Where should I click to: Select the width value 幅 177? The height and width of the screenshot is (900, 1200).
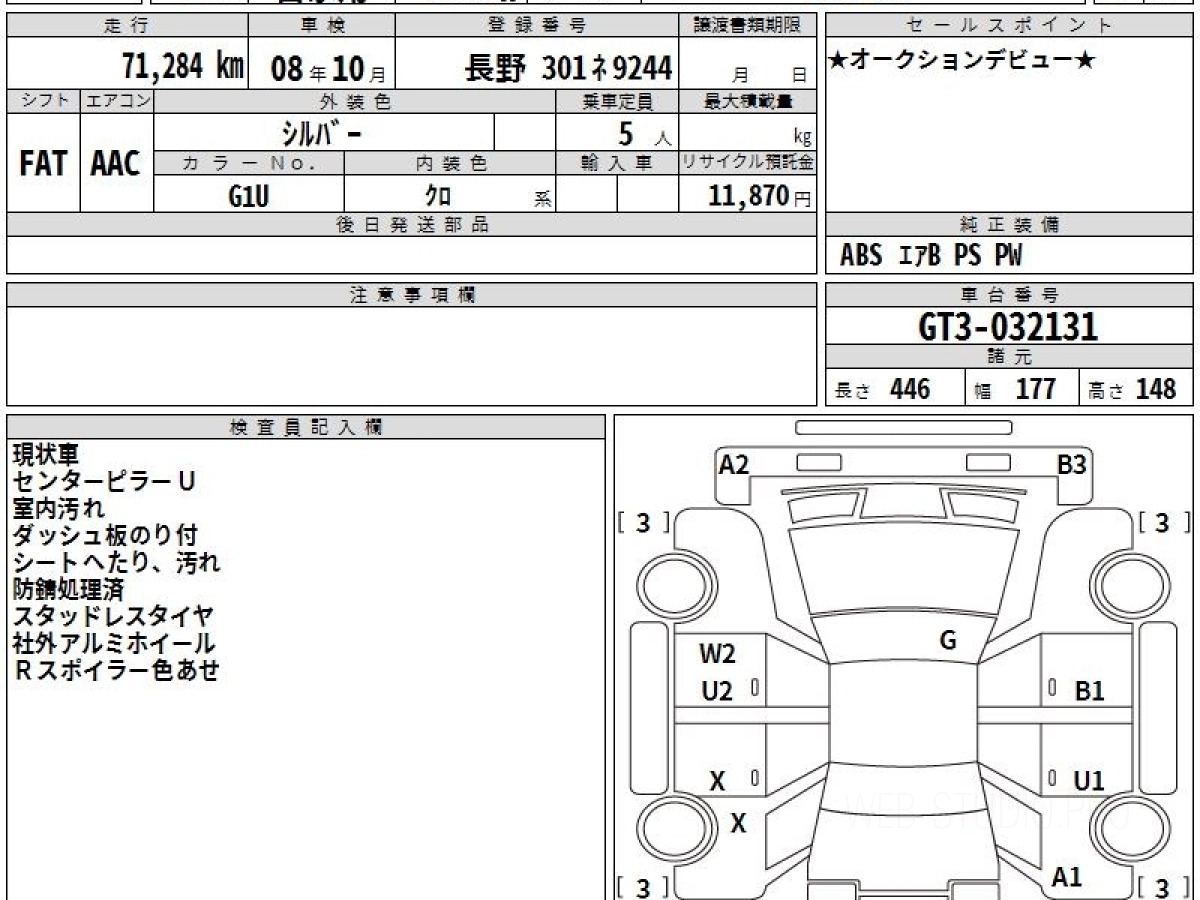tap(1016, 389)
